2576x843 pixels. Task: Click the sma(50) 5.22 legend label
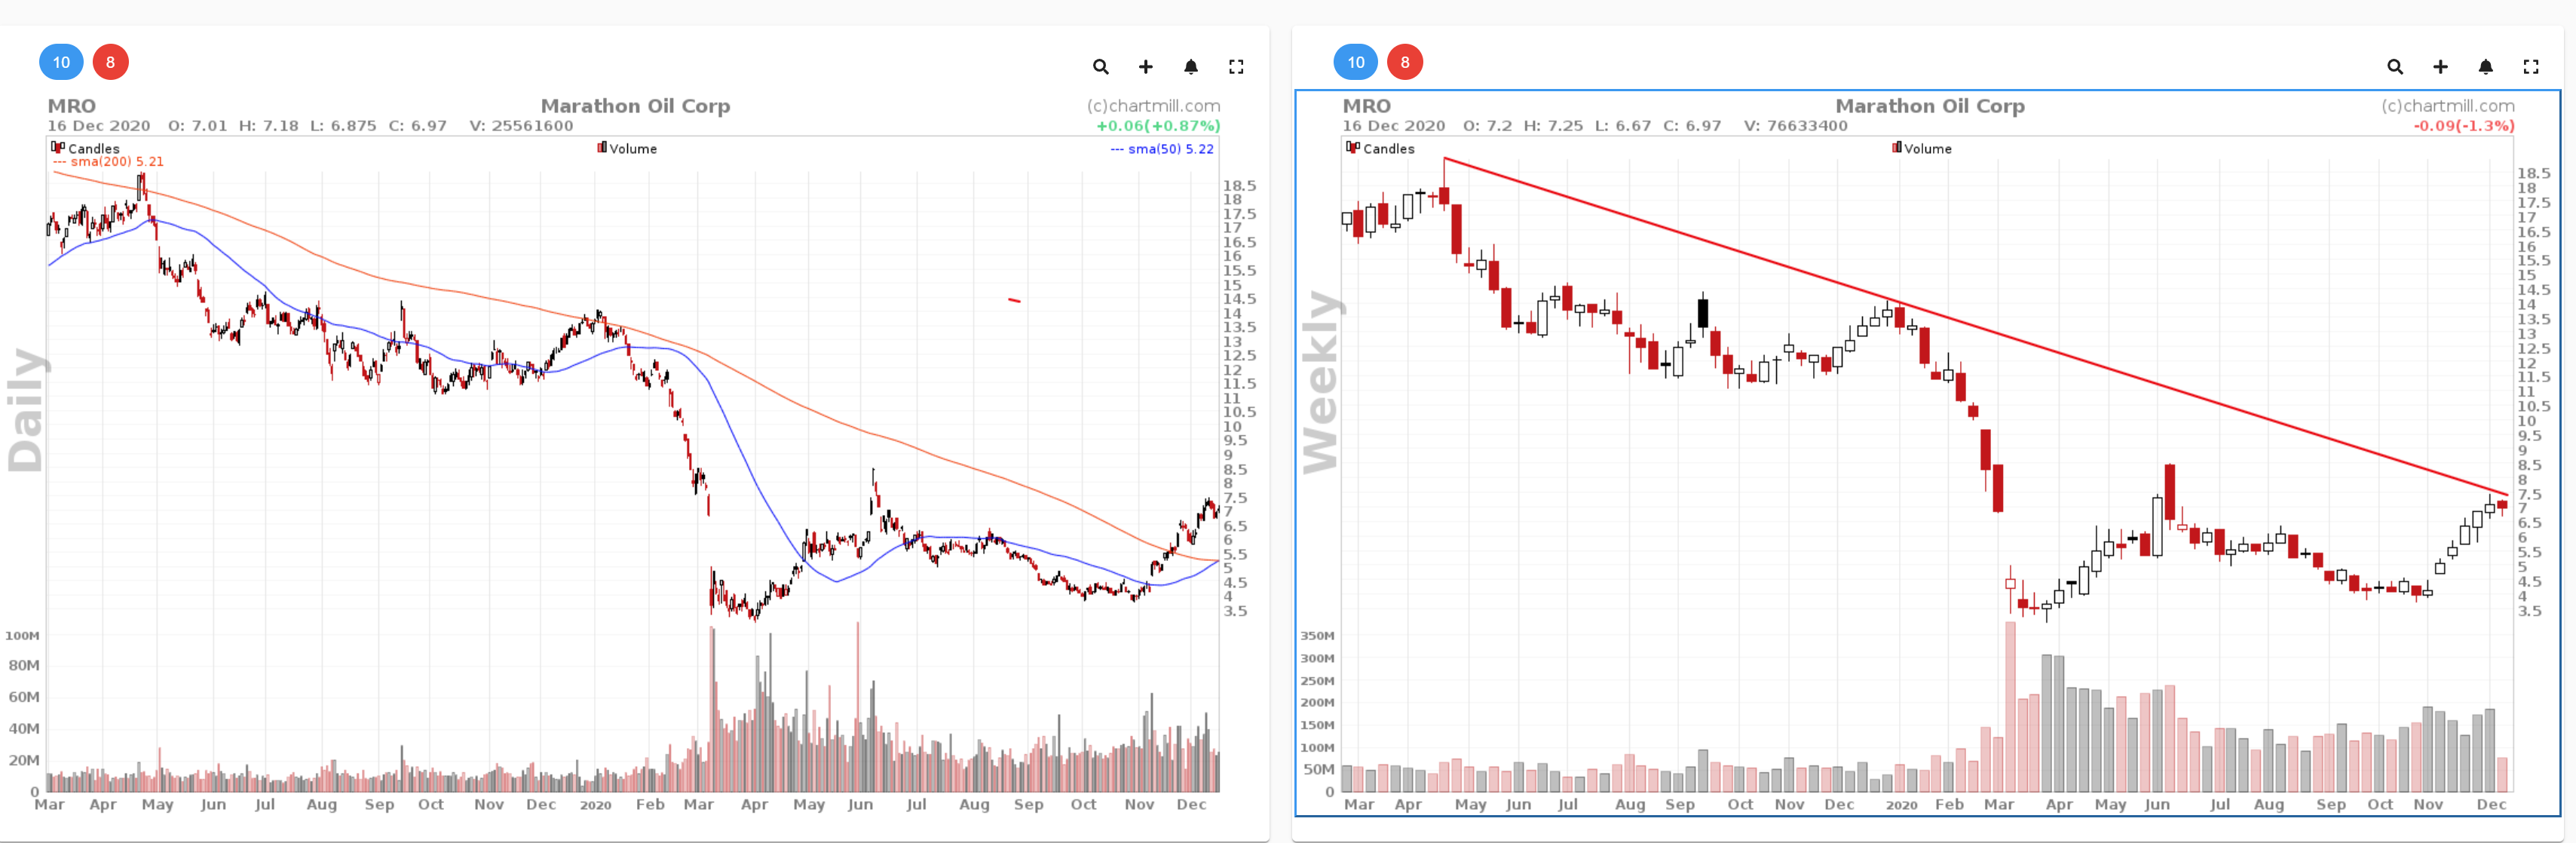point(1162,149)
